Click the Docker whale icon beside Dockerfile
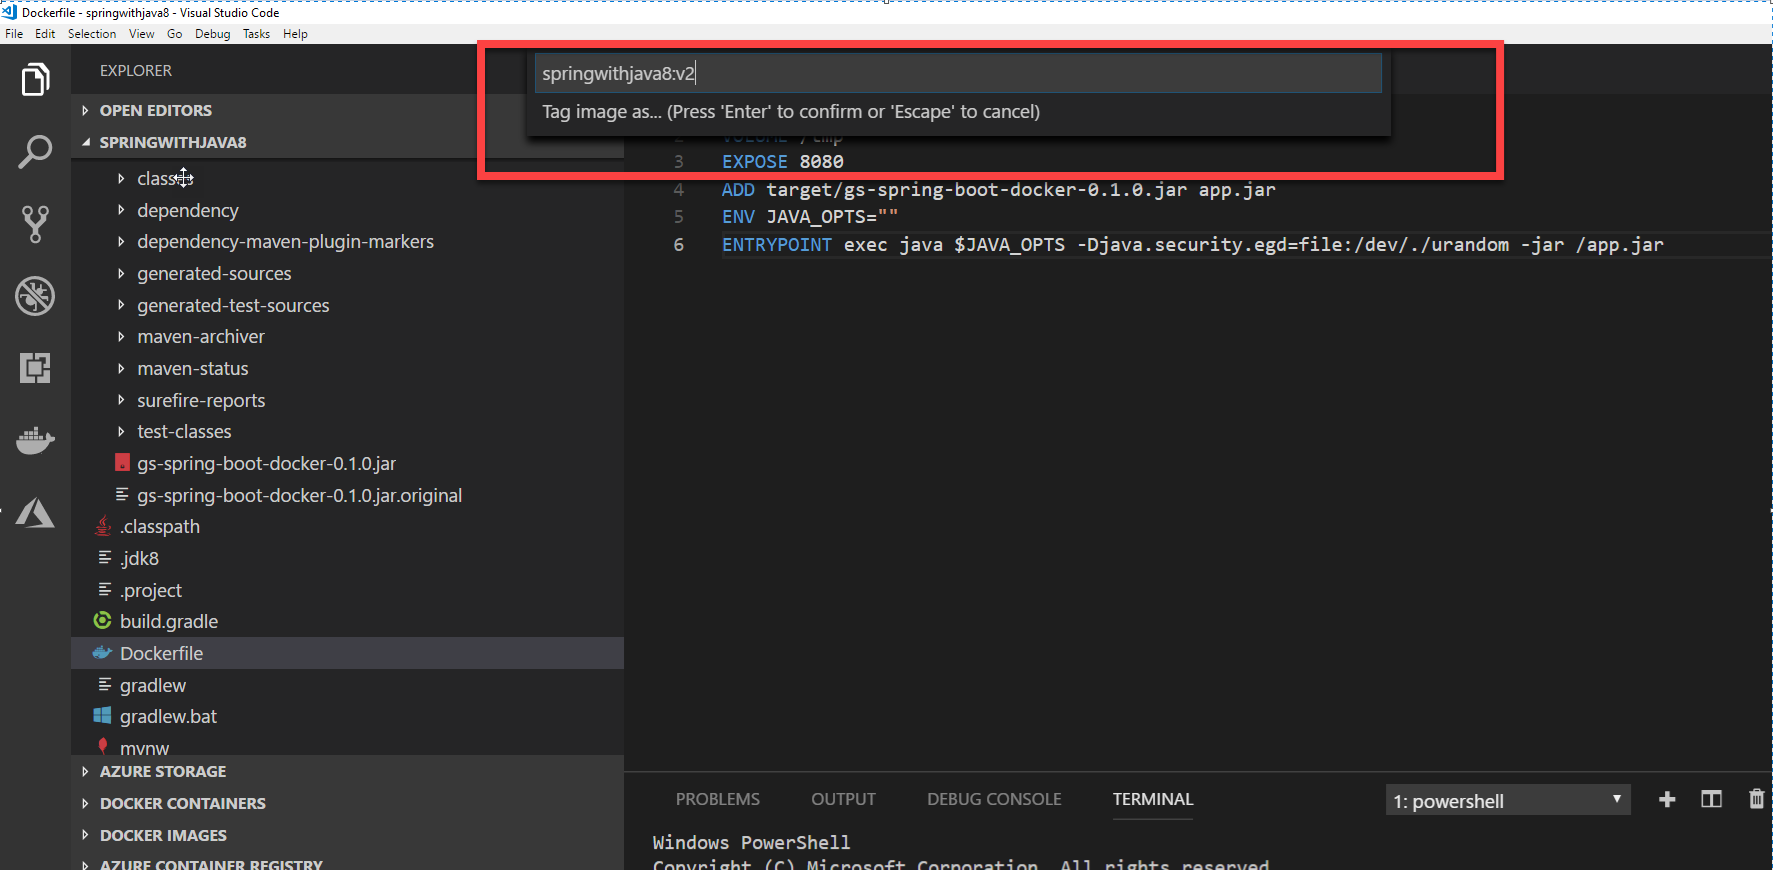Screen dimensions: 1773x870 coord(102,653)
